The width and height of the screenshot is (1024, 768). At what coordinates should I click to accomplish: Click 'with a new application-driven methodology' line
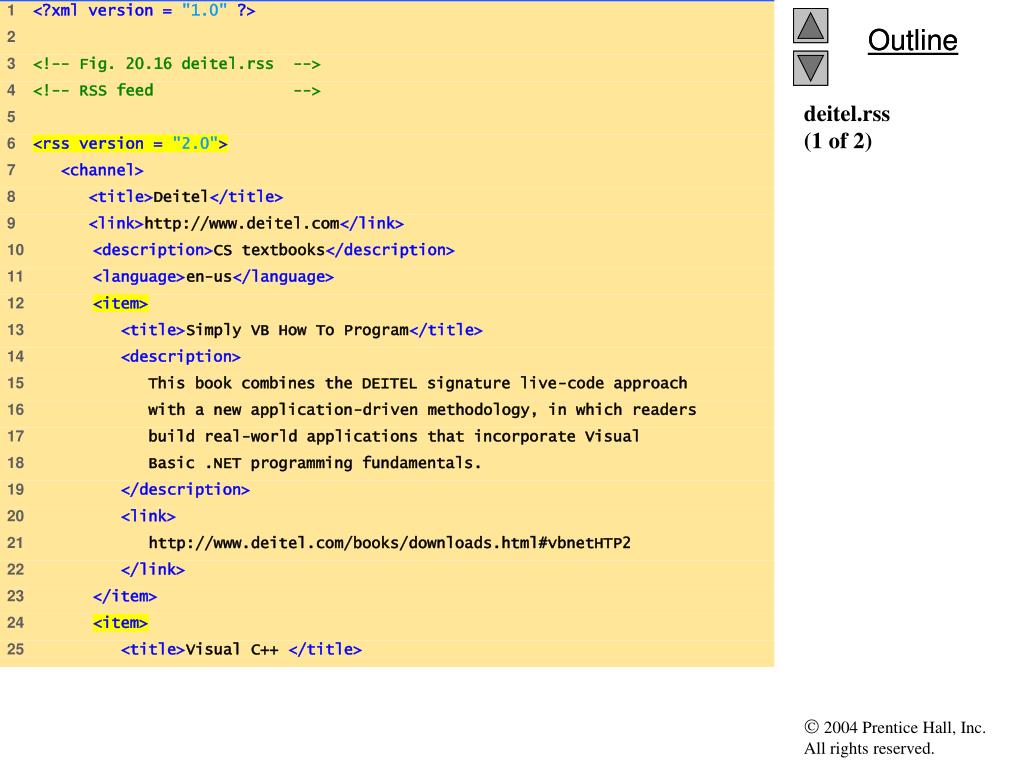coord(422,410)
